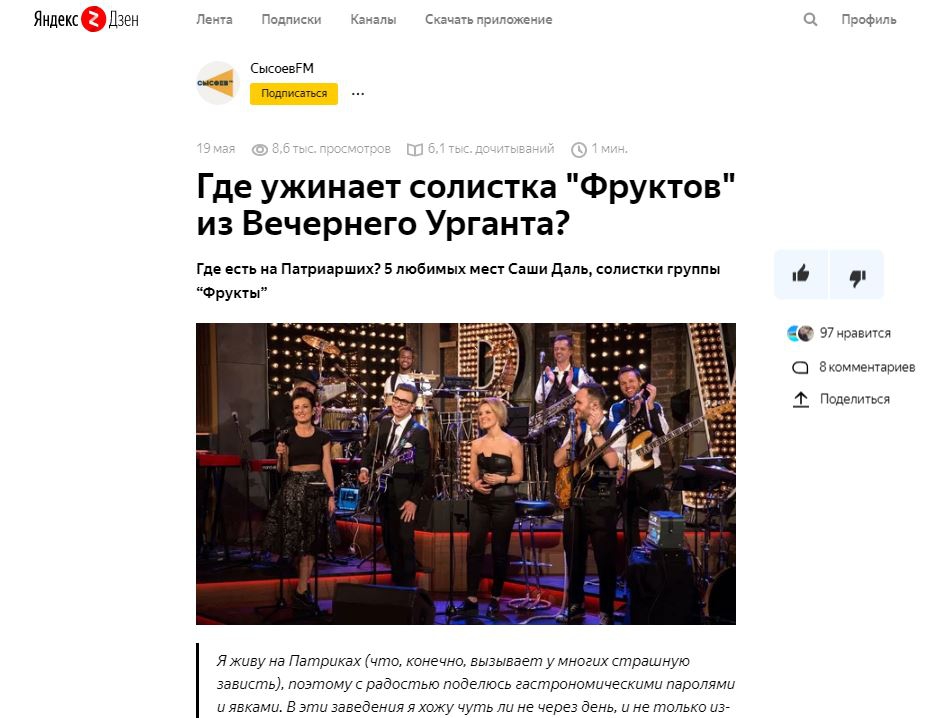
Task: Open the Подписки section
Action: click(291, 20)
